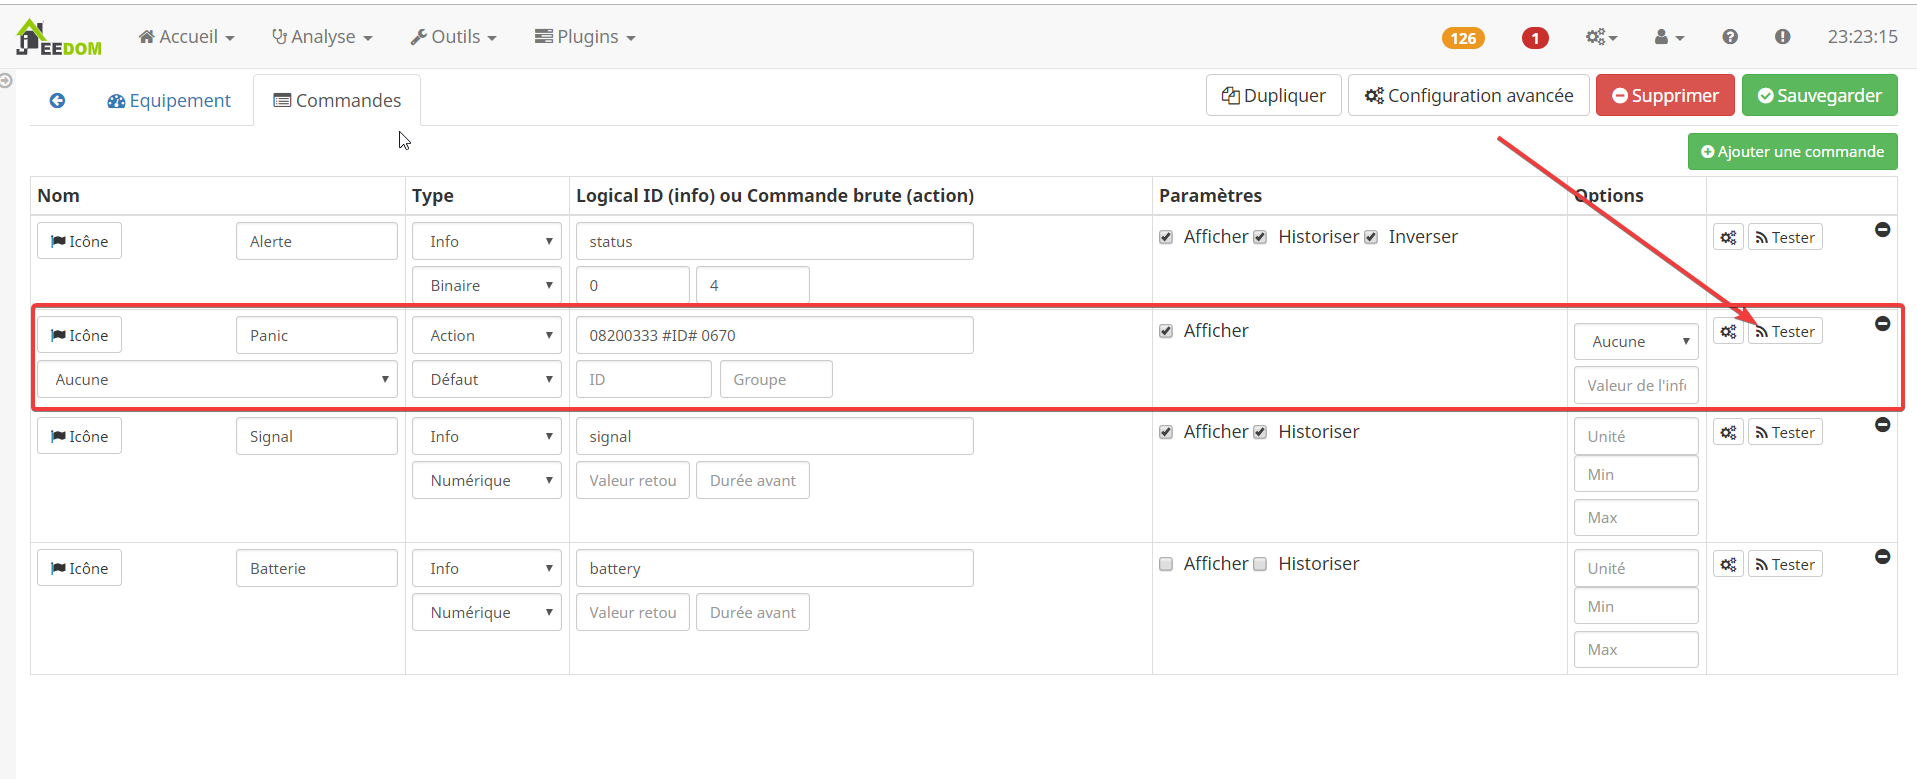Viewport: 1917px width, 779px height.
Task: Click the Dupliquer button
Action: click(x=1273, y=95)
